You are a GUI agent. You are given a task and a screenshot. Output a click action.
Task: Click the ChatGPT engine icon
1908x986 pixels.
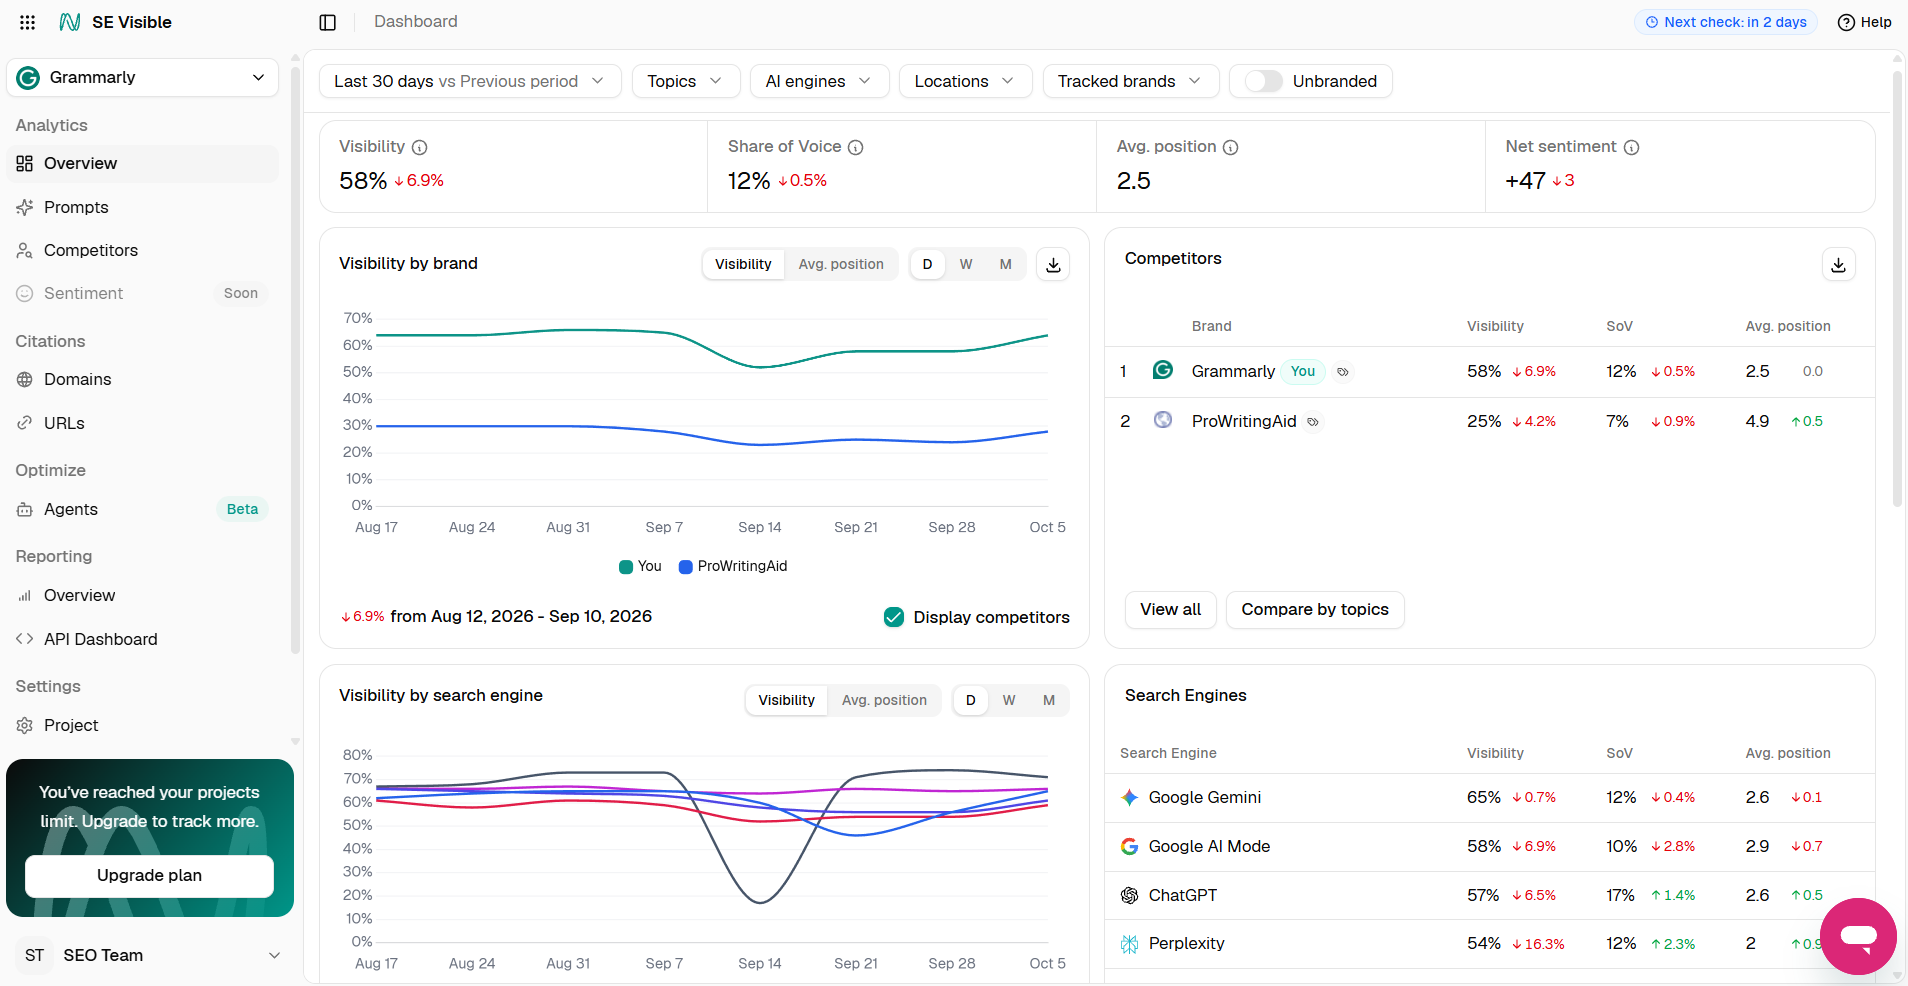1130,895
